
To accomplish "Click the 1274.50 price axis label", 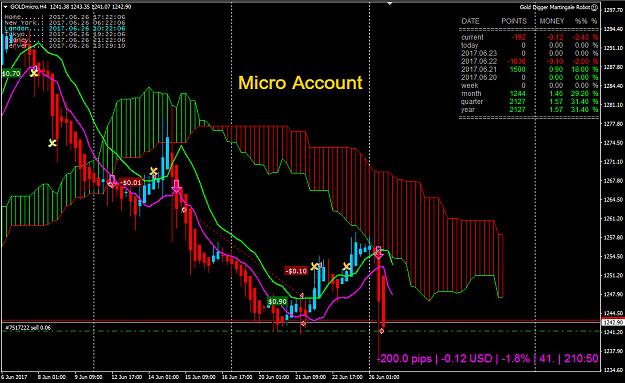I will pyautogui.click(x=613, y=143).
